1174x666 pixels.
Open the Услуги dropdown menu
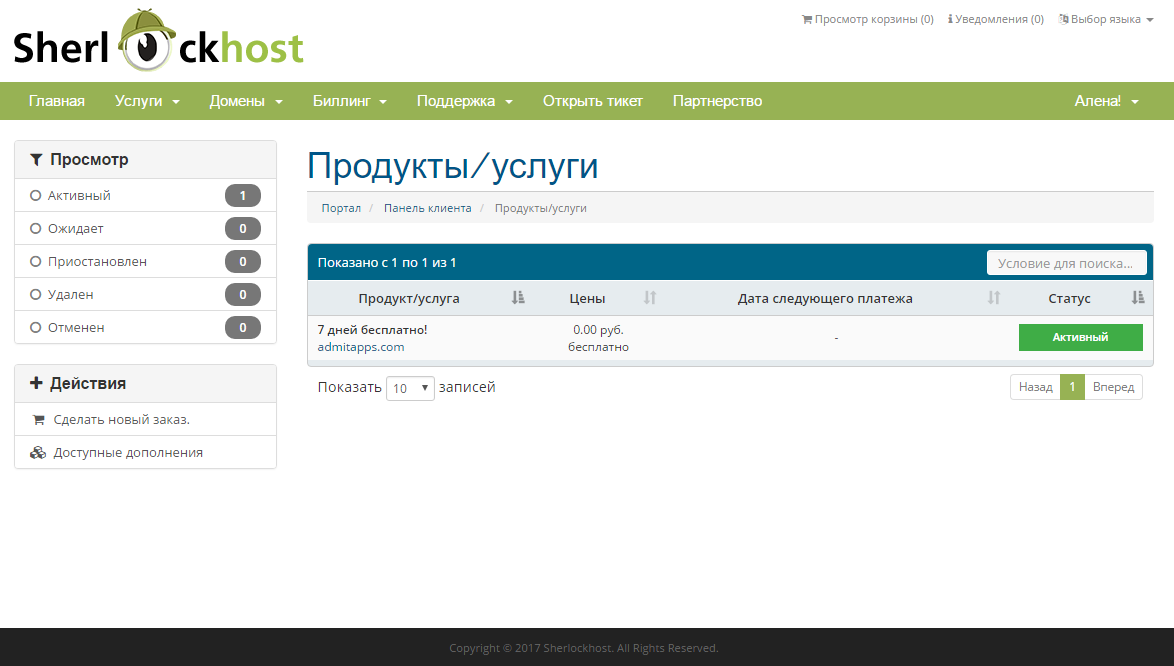click(x=146, y=101)
